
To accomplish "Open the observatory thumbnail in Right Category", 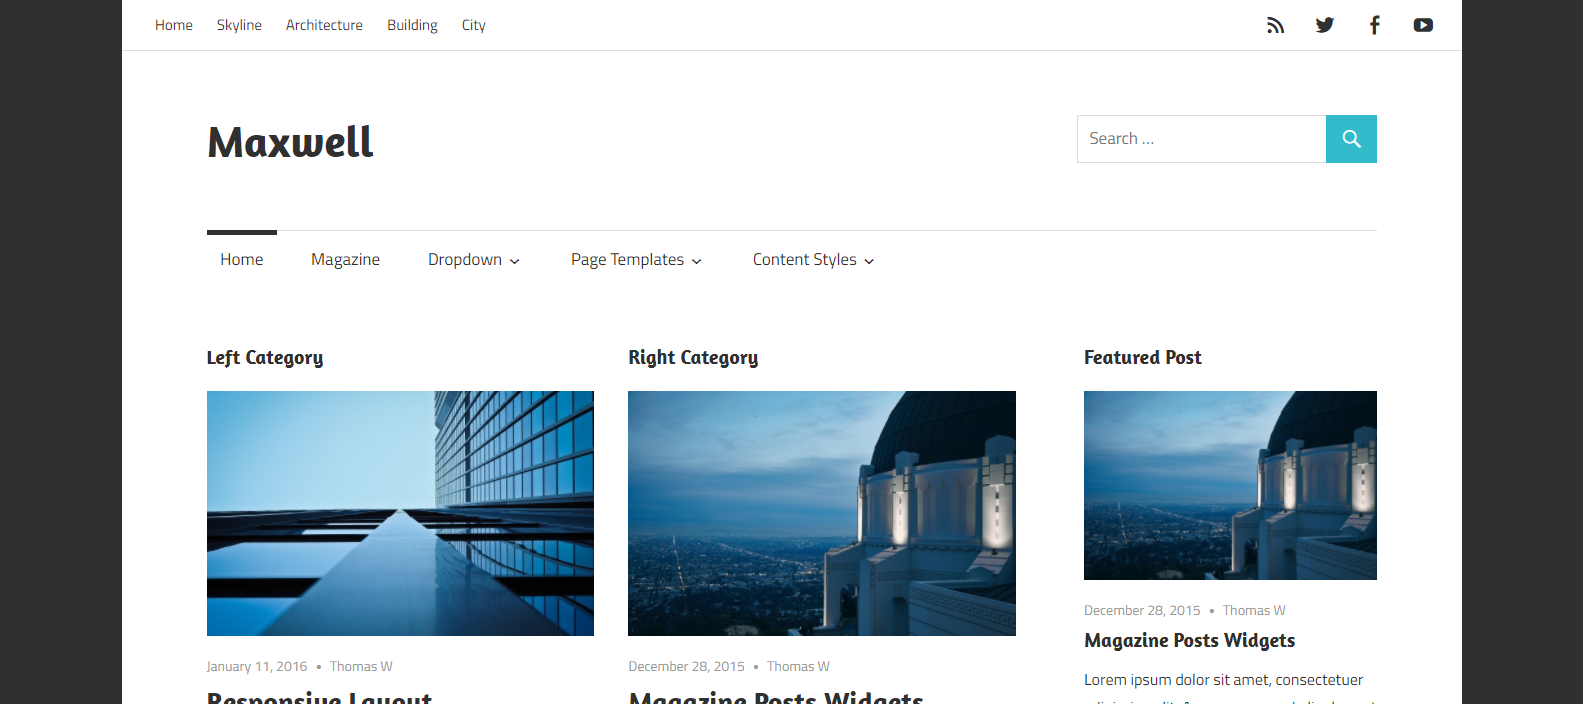I will (x=822, y=513).
